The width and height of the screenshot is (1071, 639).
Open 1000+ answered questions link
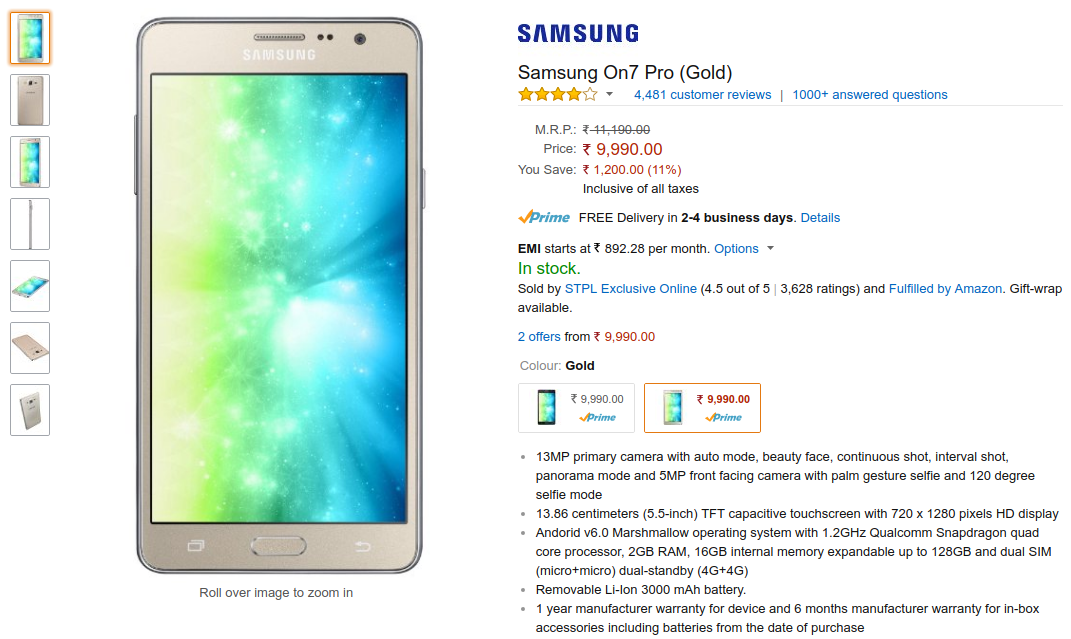coord(870,95)
